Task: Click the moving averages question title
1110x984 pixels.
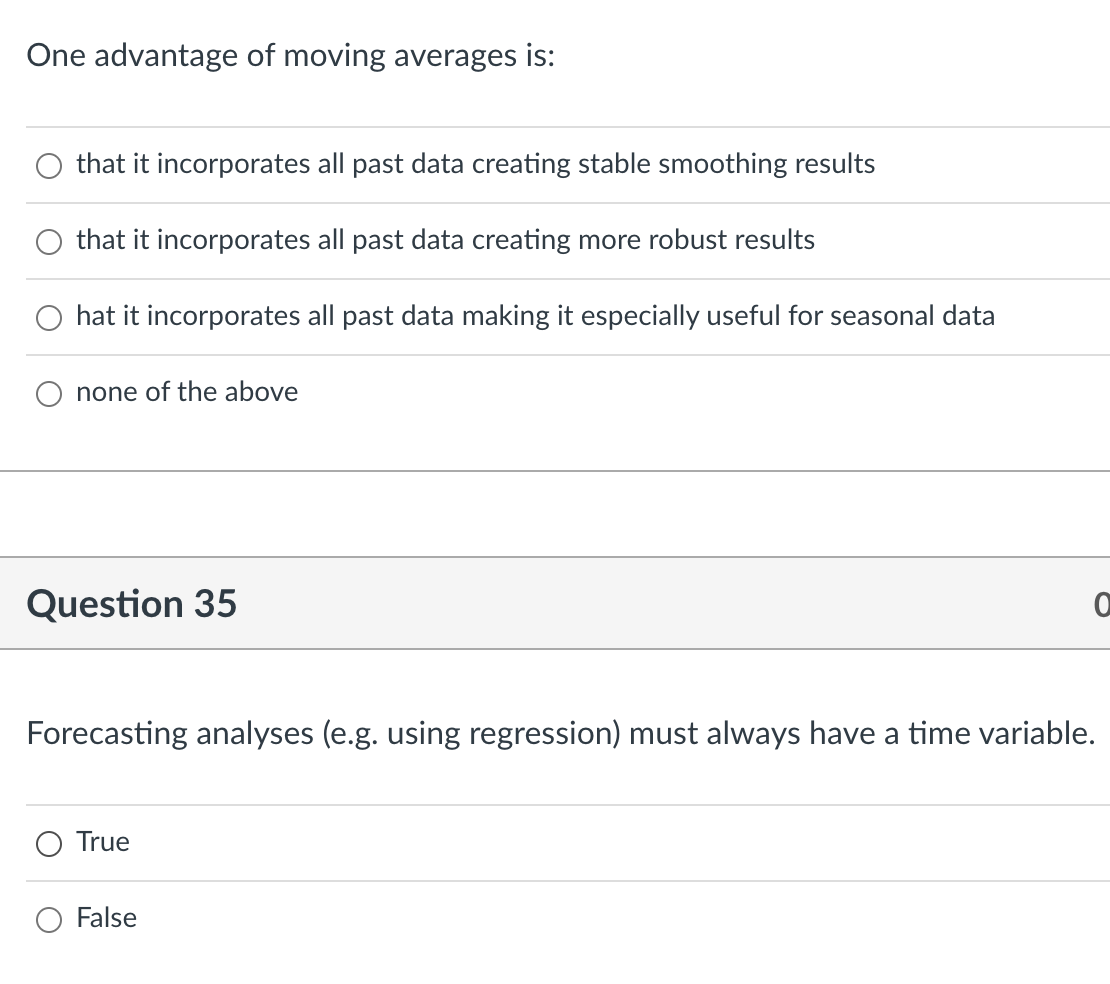Action: coord(290,55)
